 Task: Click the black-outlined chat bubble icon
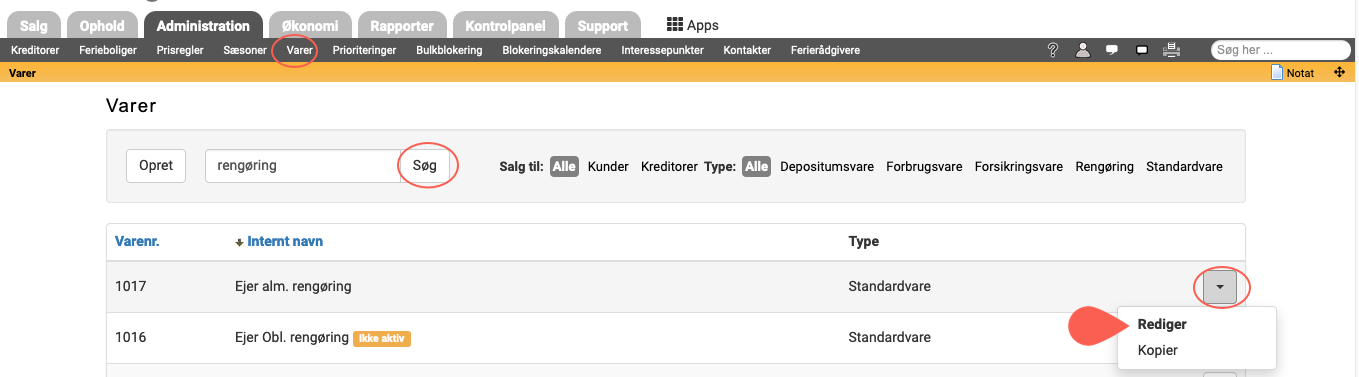tap(1141, 50)
